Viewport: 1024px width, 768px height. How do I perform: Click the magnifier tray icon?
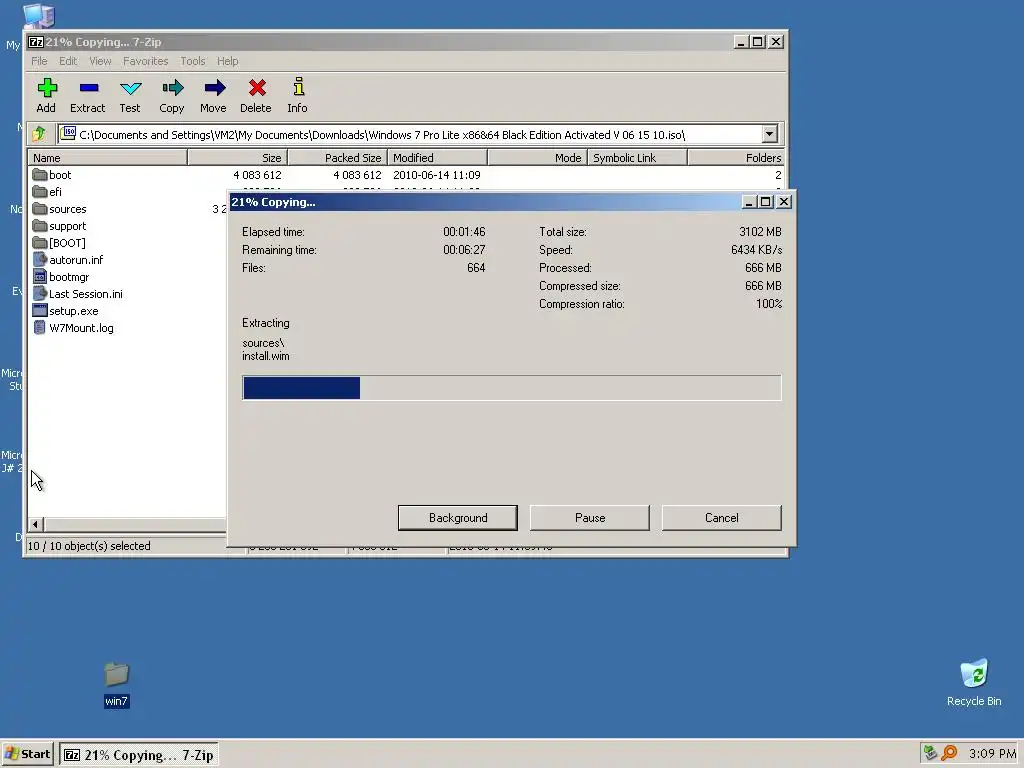pos(949,753)
